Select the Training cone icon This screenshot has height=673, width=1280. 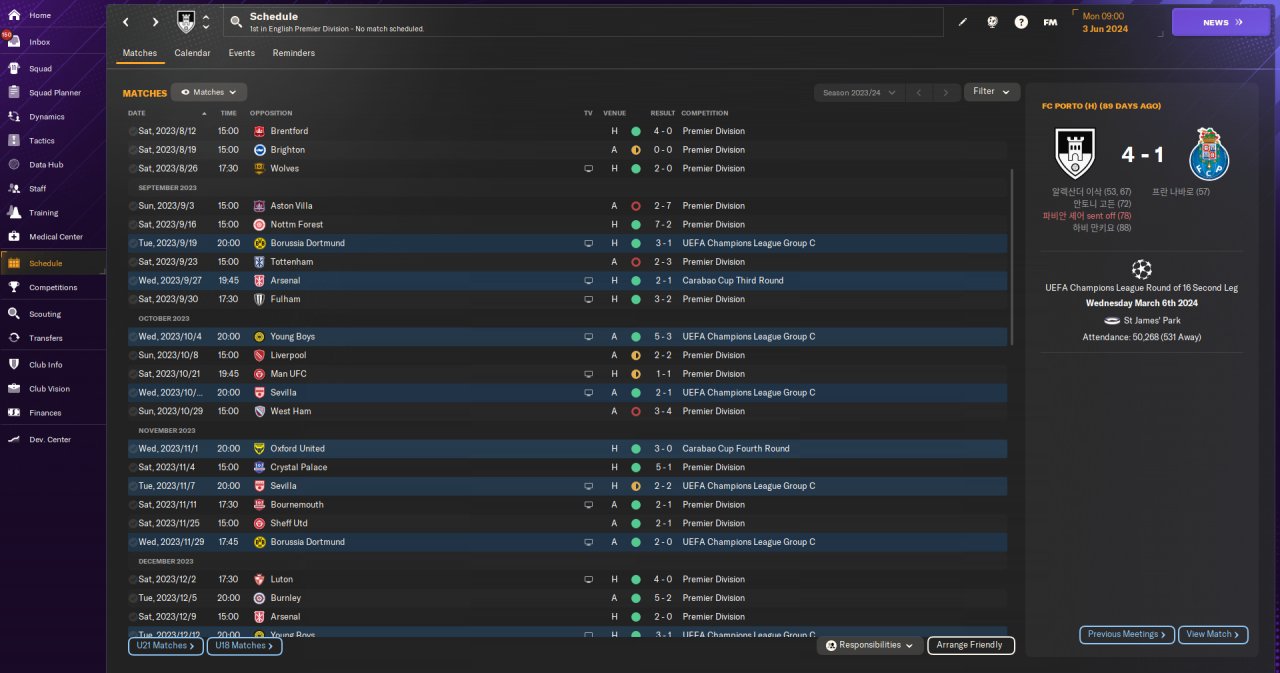click(x=14, y=213)
